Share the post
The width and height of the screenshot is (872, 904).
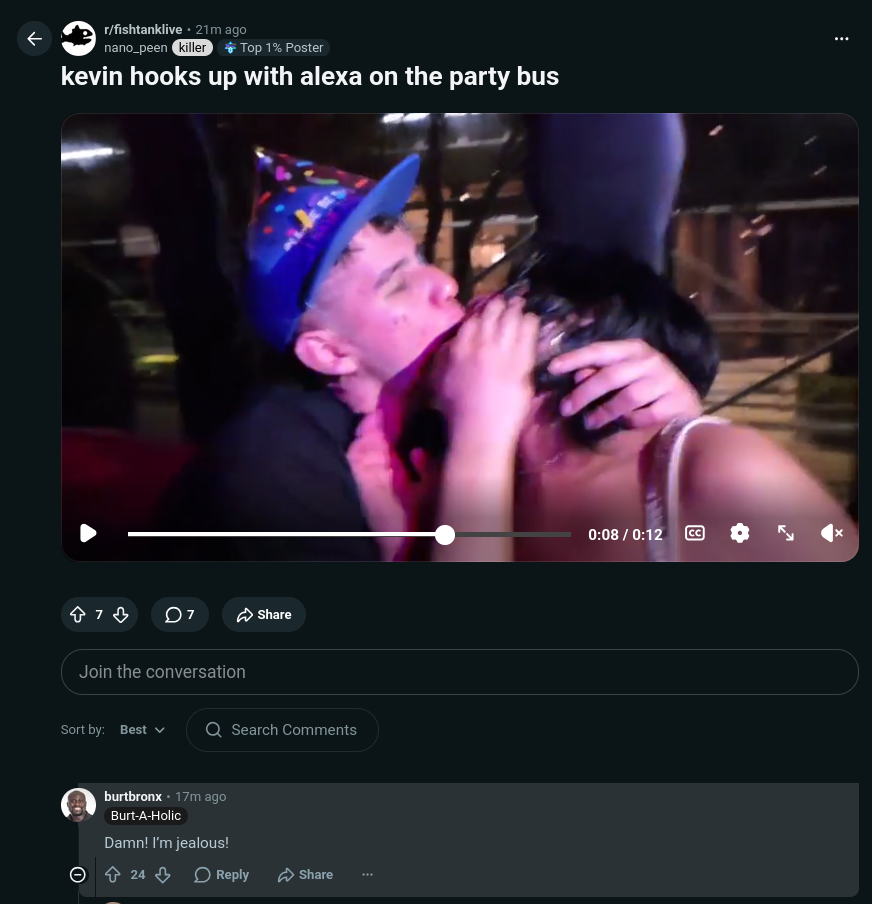point(264,615)
